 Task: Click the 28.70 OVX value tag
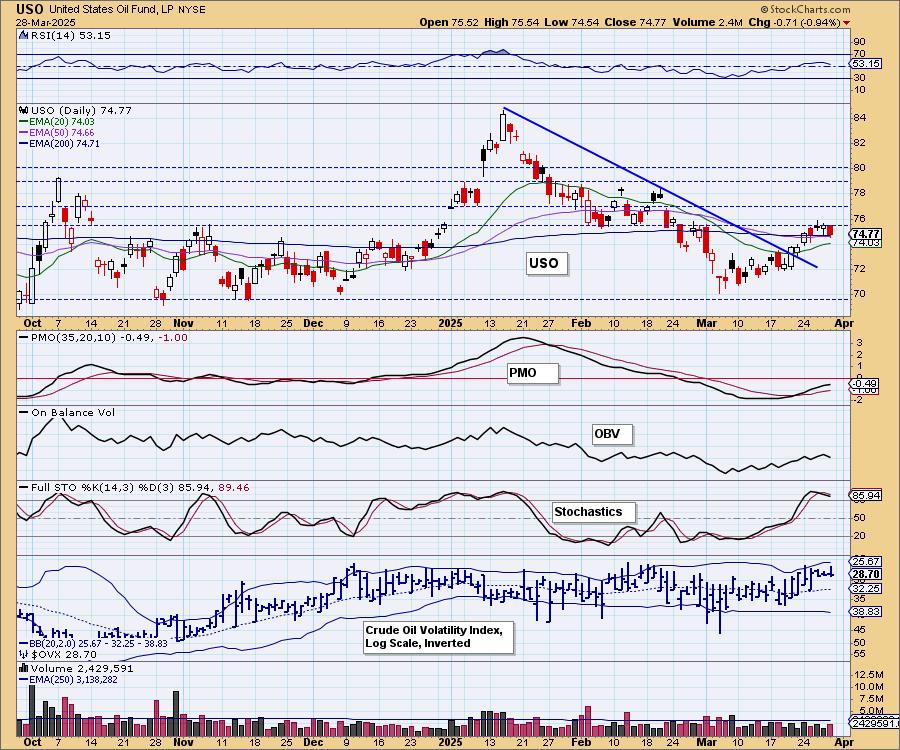tap(867, 574)
